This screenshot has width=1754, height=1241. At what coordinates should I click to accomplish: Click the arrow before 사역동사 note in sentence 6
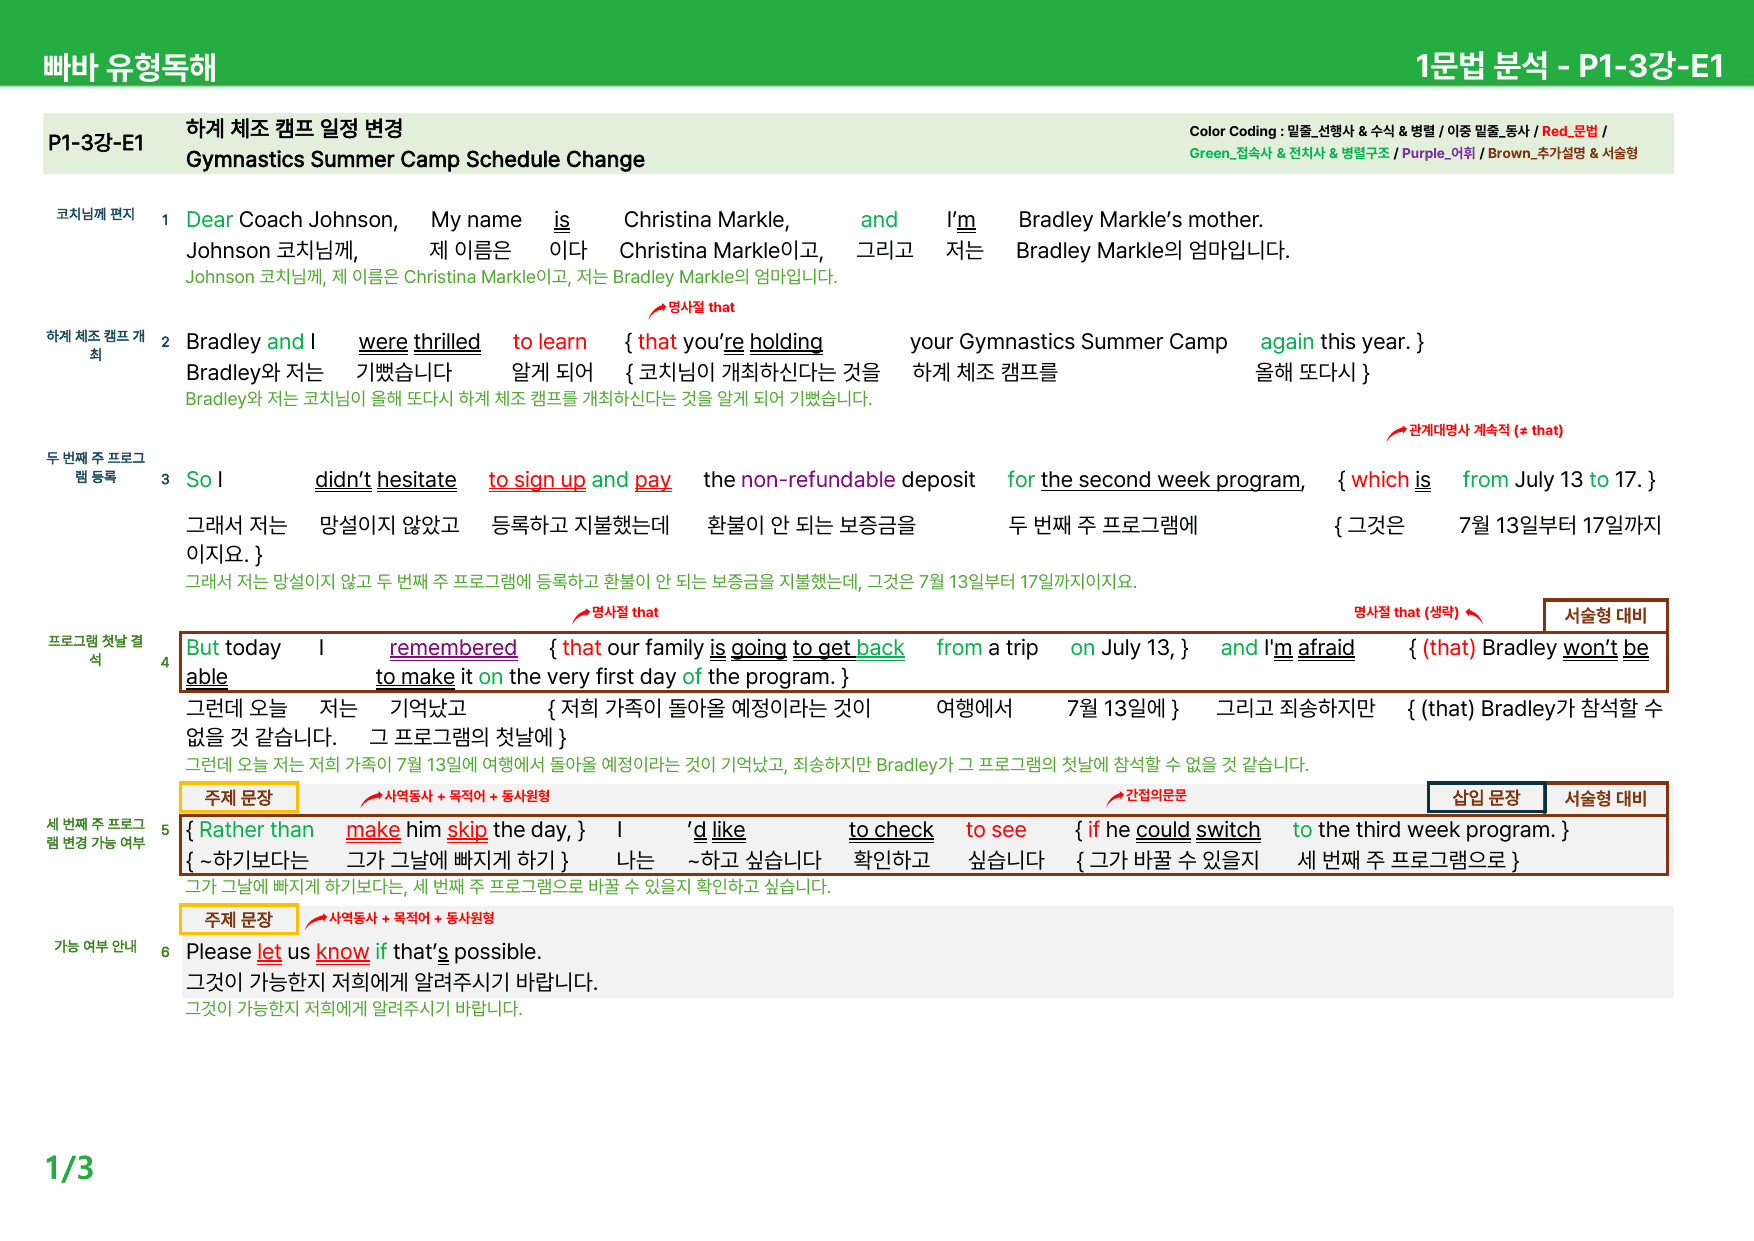[x=316, y=919]
